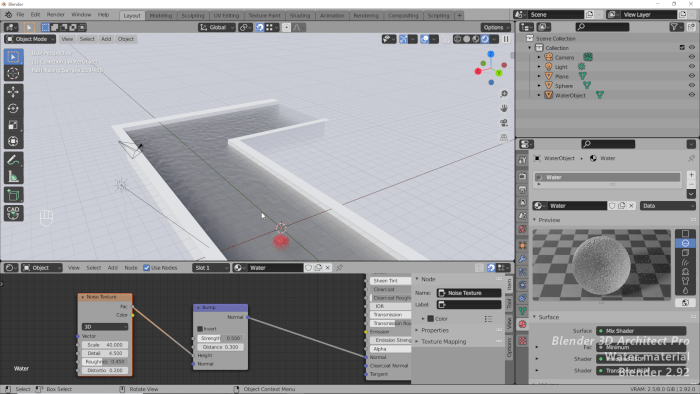The height and width of the screenshot is (394, 700).
Task: Click the zoom view magnifier icon
Action: coord(504,94)
